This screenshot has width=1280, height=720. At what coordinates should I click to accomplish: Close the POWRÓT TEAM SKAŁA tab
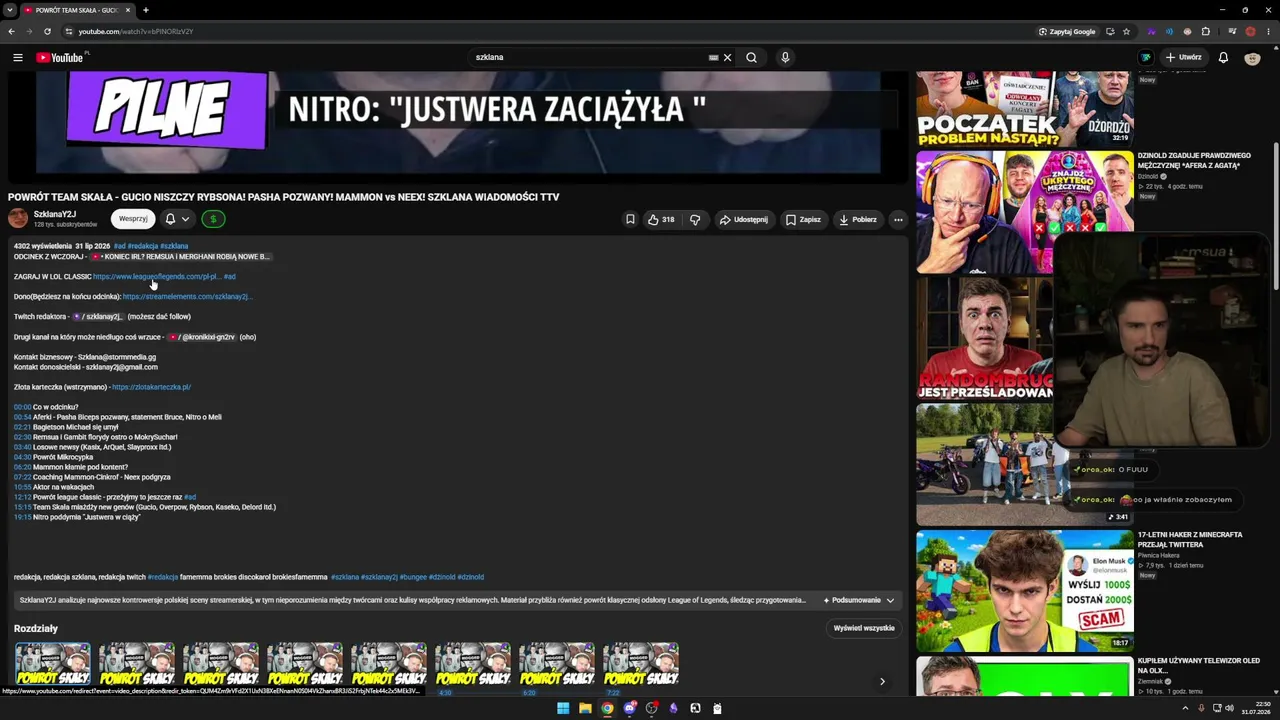(127, 10)
